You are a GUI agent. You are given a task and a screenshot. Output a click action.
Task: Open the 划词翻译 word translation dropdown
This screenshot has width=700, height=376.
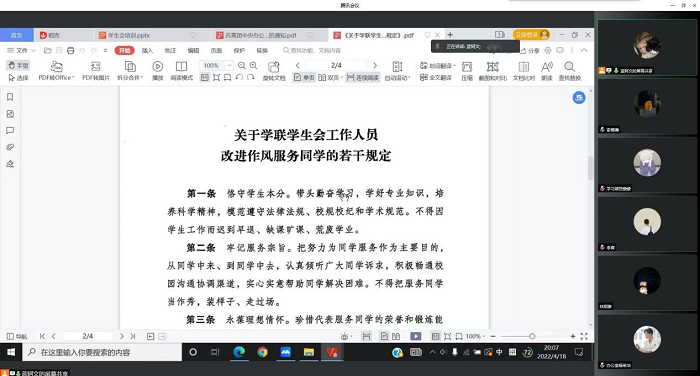[438, 66]
